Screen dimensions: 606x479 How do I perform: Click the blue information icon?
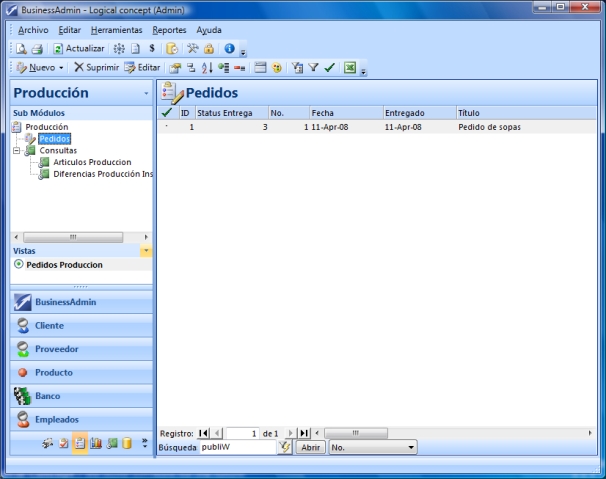[x=229, y=48]
